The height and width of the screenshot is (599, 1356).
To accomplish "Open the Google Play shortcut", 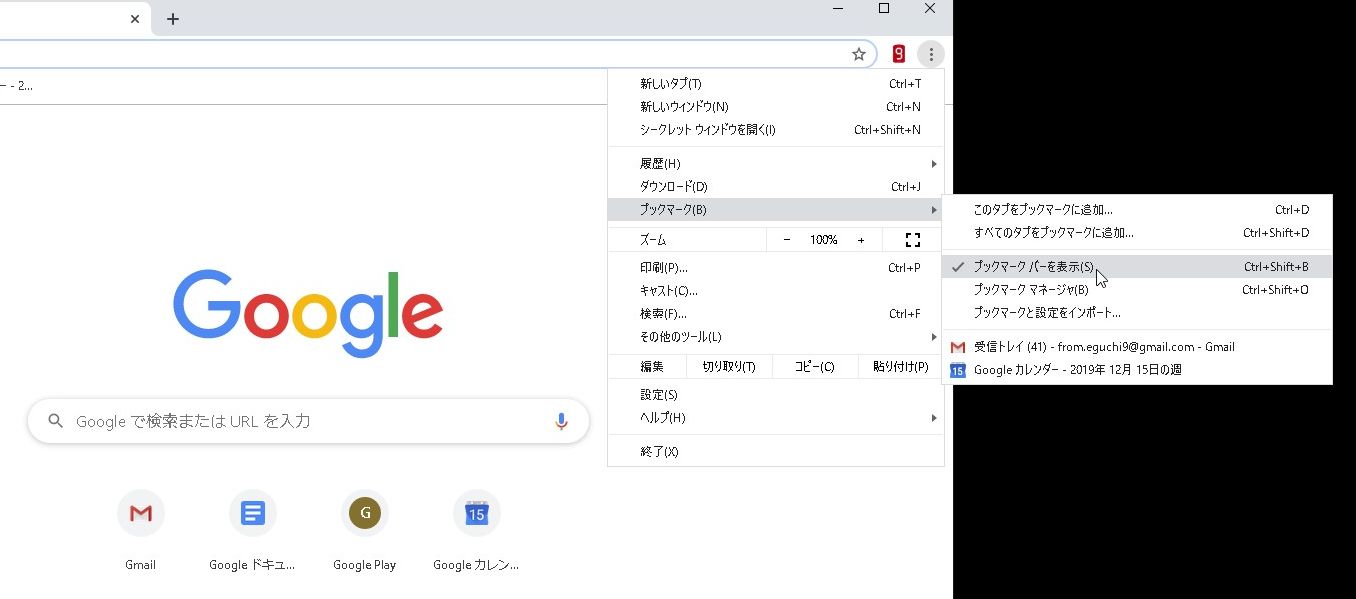I will tap(364, 513).
